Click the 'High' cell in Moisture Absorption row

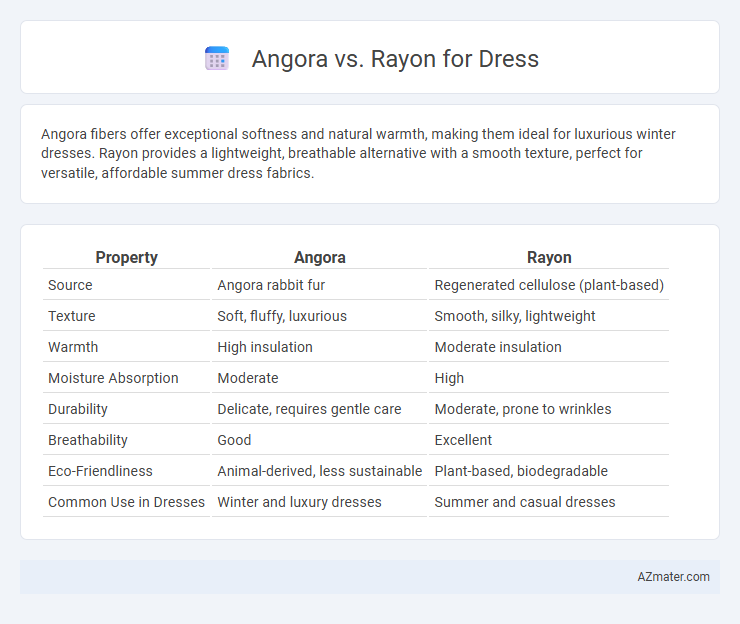pyautogui.click(x=449, y=378)
